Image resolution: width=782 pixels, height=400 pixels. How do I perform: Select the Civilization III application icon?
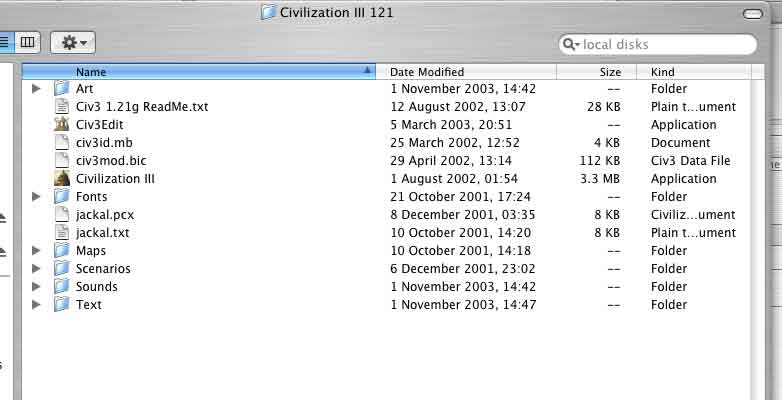(x=61, y=178)
